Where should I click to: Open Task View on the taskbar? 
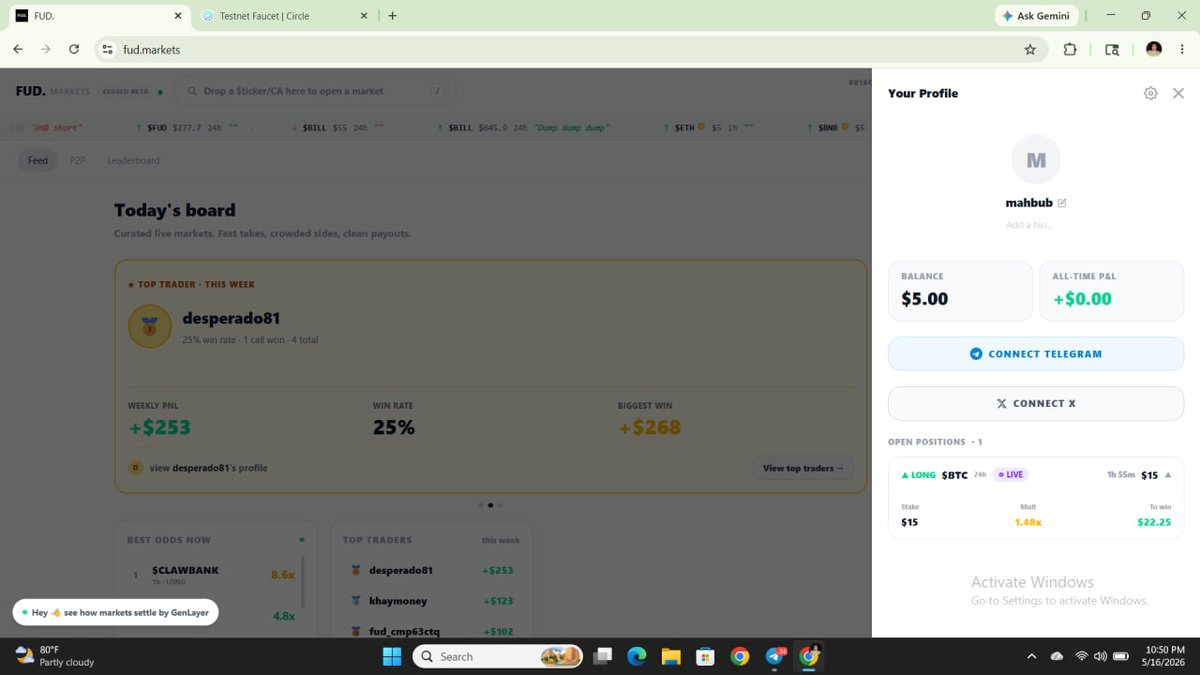pos(603,657)
